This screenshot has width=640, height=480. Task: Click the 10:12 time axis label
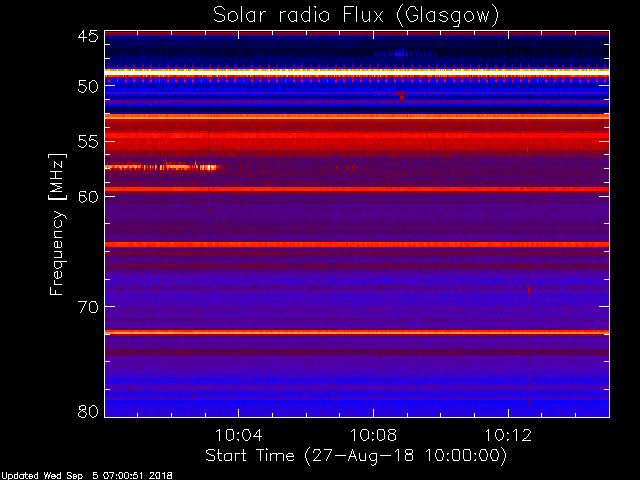[508, 435]
